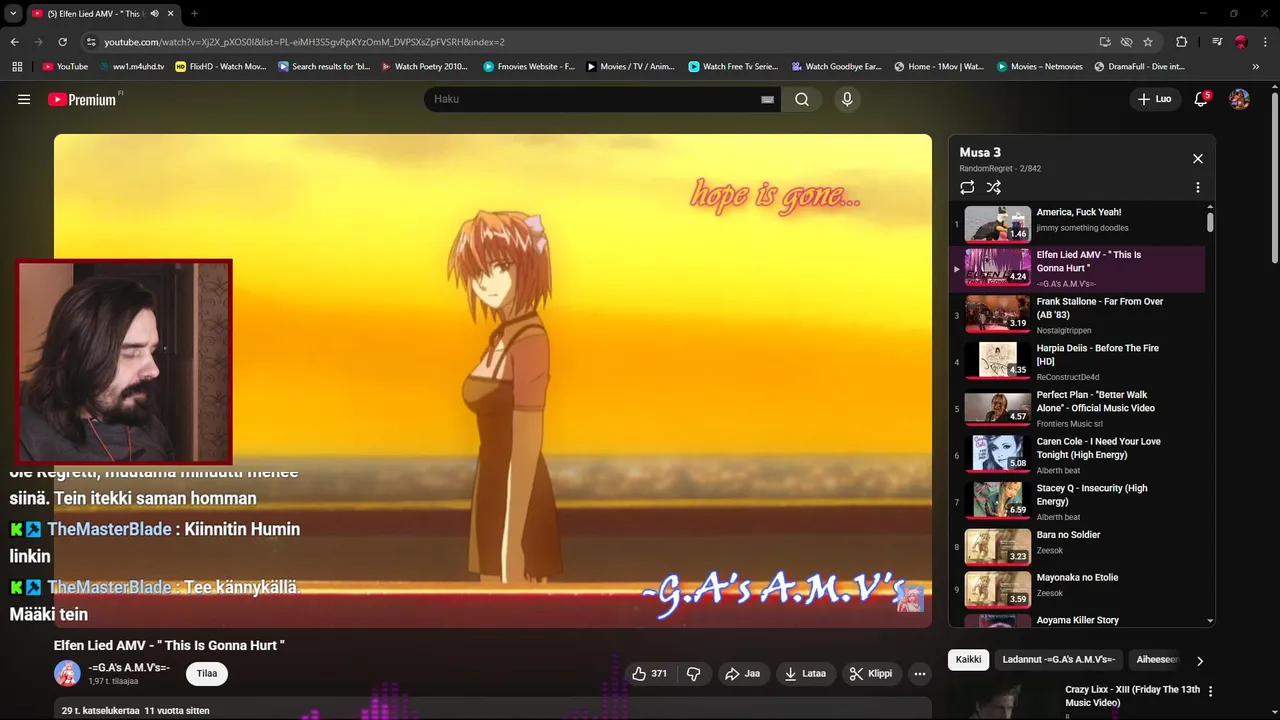Play Harpia Deiis - Before The Fire
Viewport: 1280px width, 720px height.
[1077, 362]
